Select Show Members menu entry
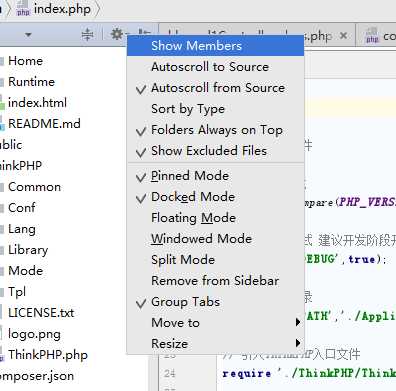The width and height of the screenshot is (396, 391). tap(215, 46)
